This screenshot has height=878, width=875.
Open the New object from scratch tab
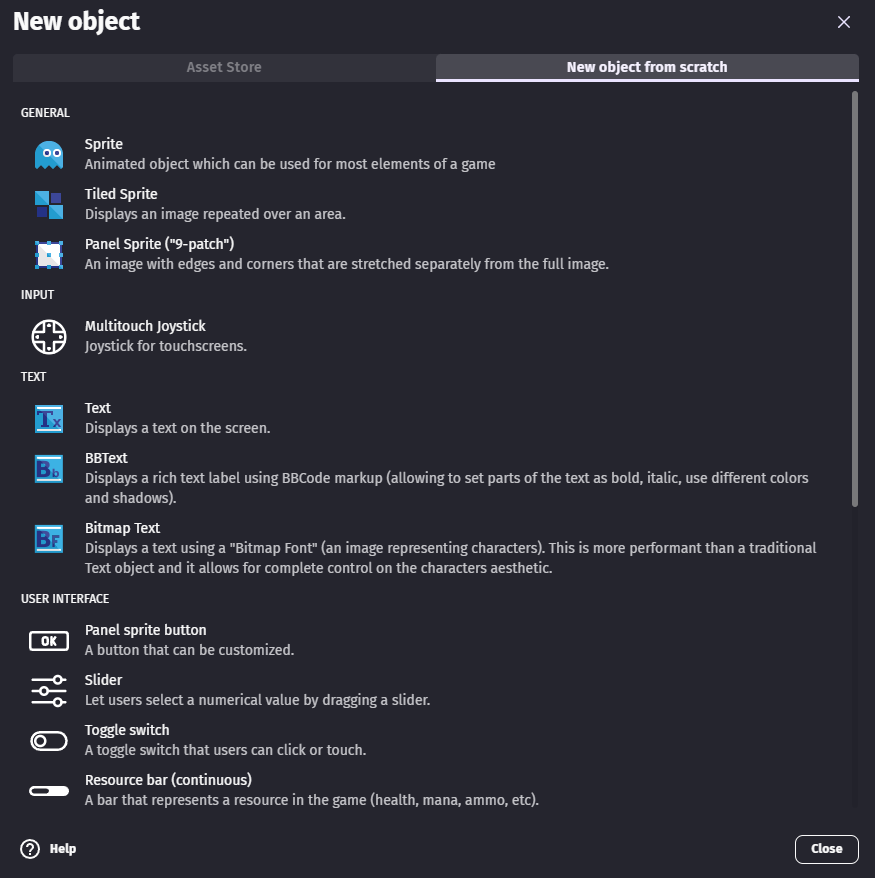647,67
